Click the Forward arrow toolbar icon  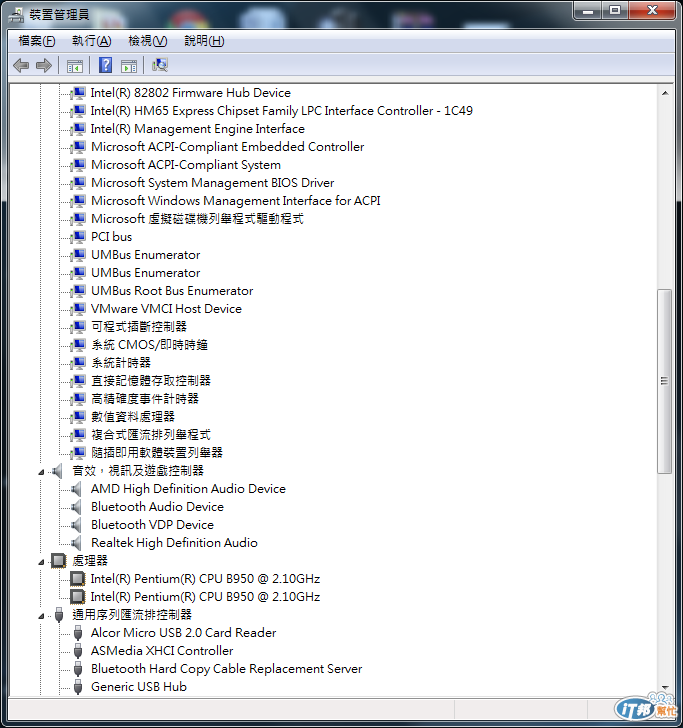pyautogui.click(x=44, y=65)
